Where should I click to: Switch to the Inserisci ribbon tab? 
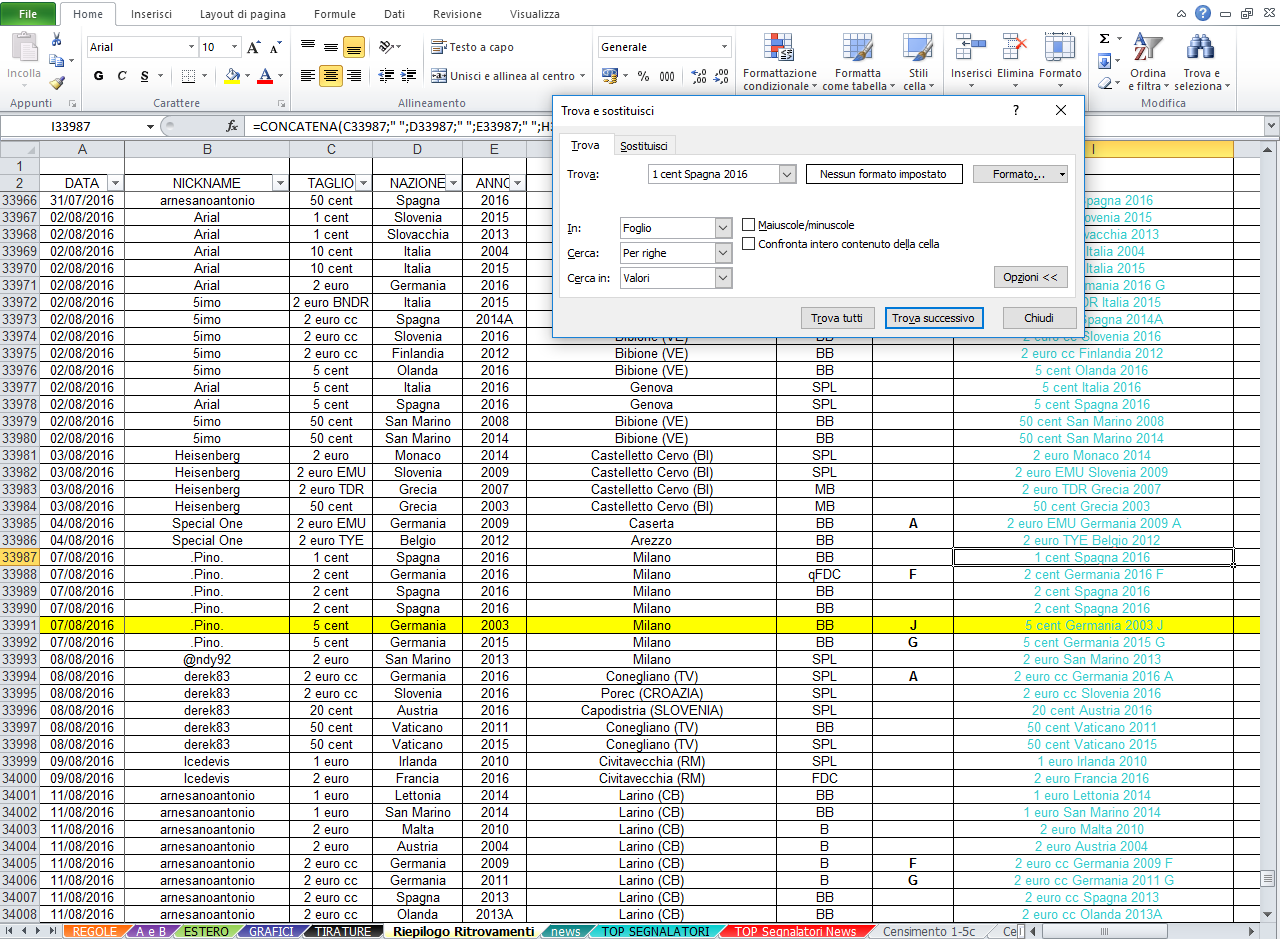pyautogui.click(x=150, y=14)
